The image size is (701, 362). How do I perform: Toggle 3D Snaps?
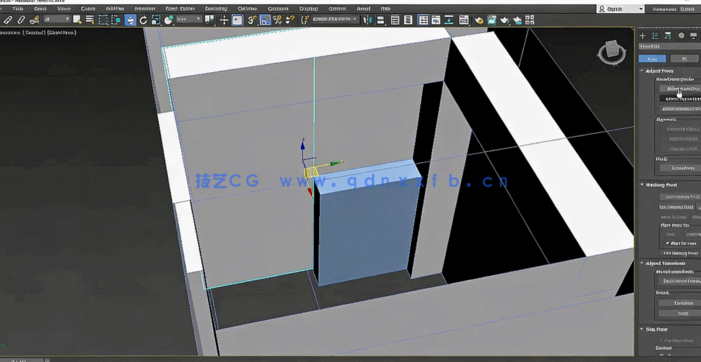pyautogui.click(x=252, y=20)
